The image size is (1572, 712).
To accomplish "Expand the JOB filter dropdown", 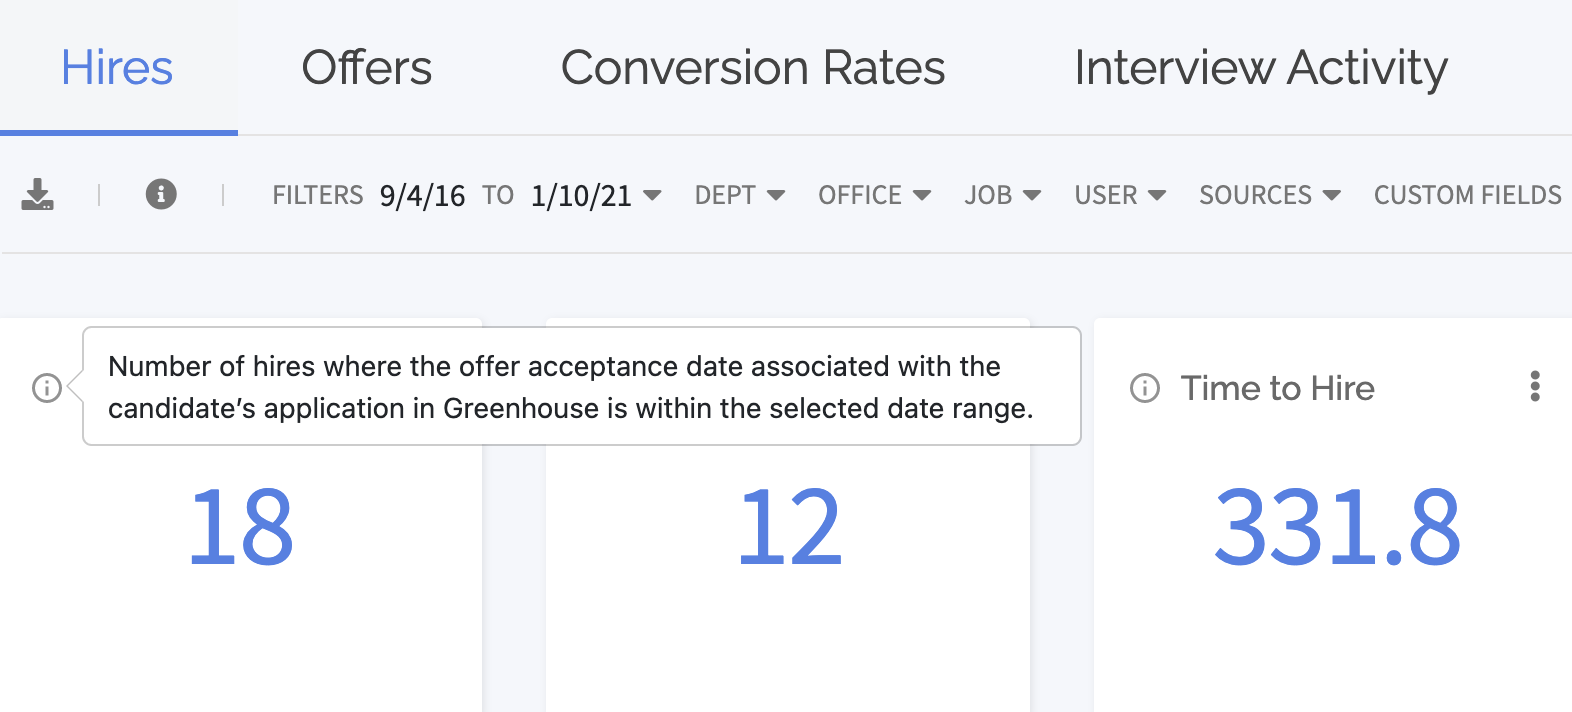I will click(x=1003, y=195).
